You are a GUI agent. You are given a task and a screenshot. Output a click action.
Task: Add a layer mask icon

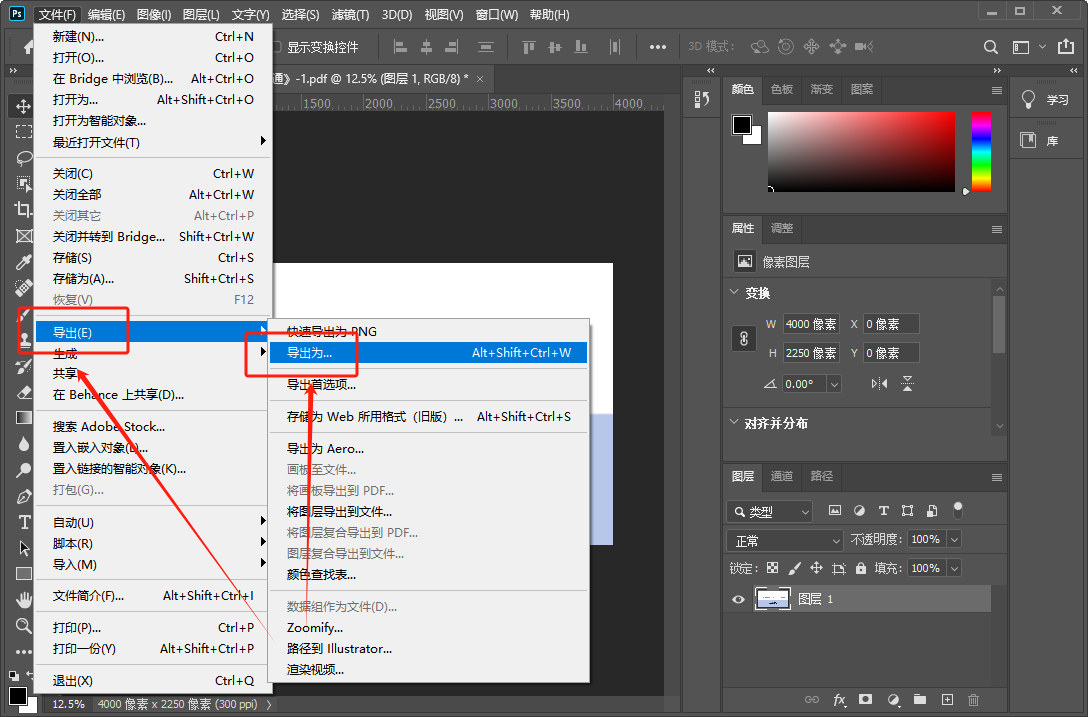coord(865,700)
